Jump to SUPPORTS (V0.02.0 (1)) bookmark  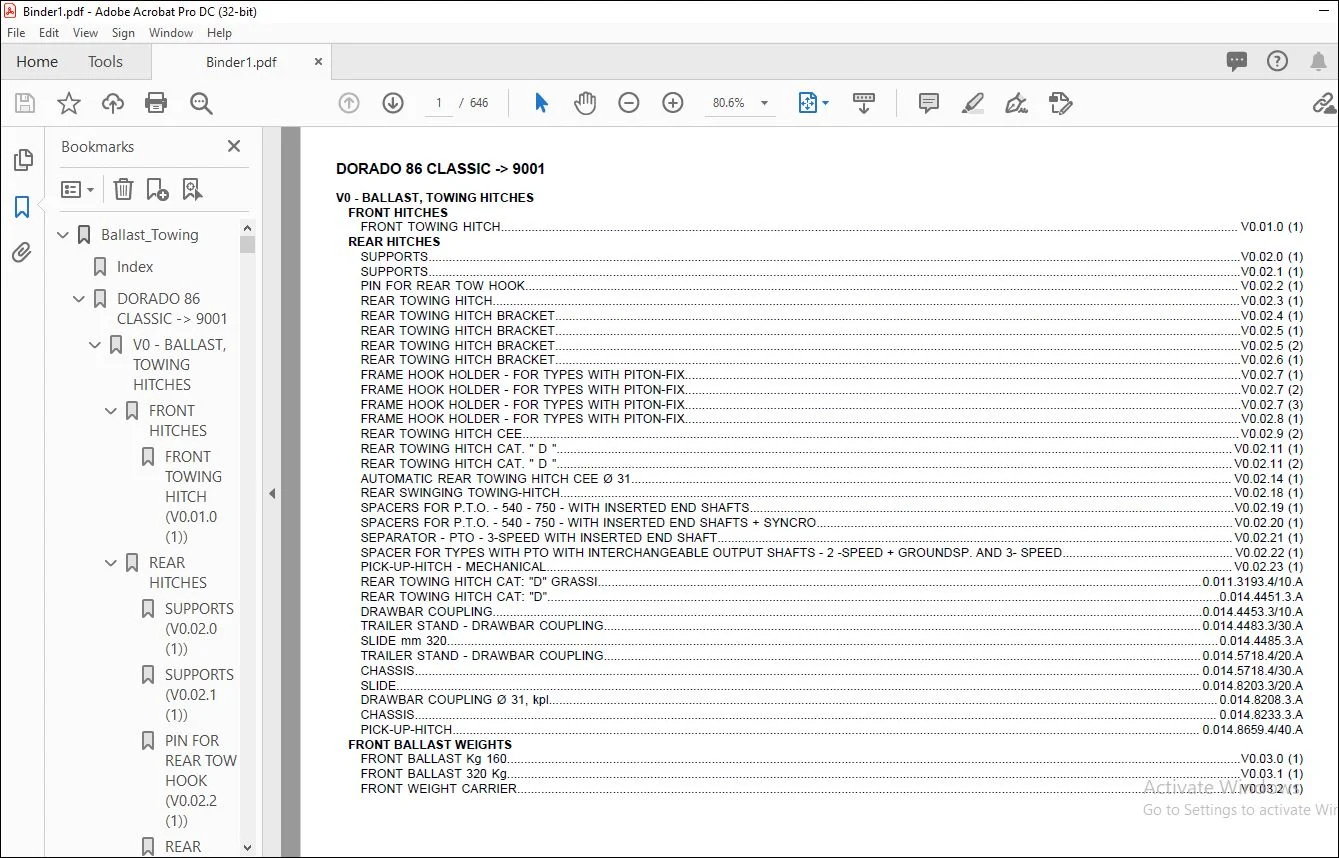tap(199, 629)
